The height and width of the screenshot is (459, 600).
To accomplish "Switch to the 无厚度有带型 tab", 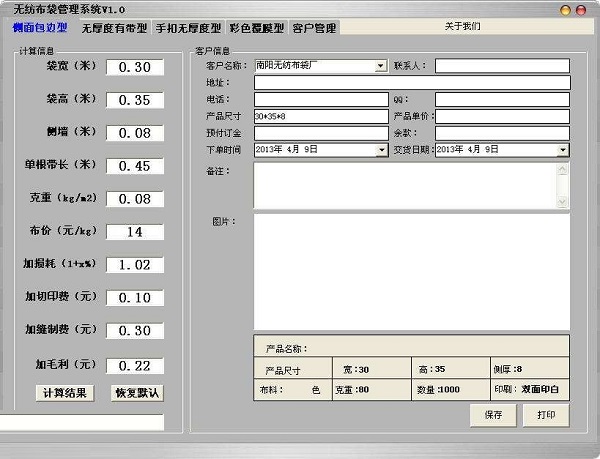I will pyautogui.click(x=114, y=28).
